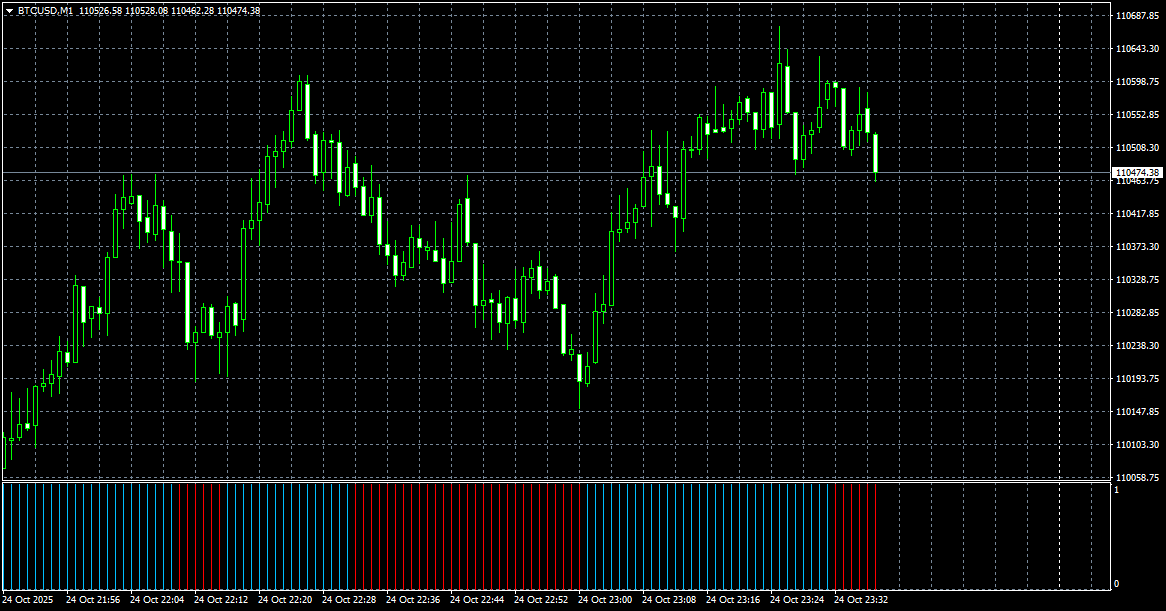The height and width of the screenshot is (611, 1166).
Task: Select the 110508.30 price scale value
Action: tap(1137, 147)
